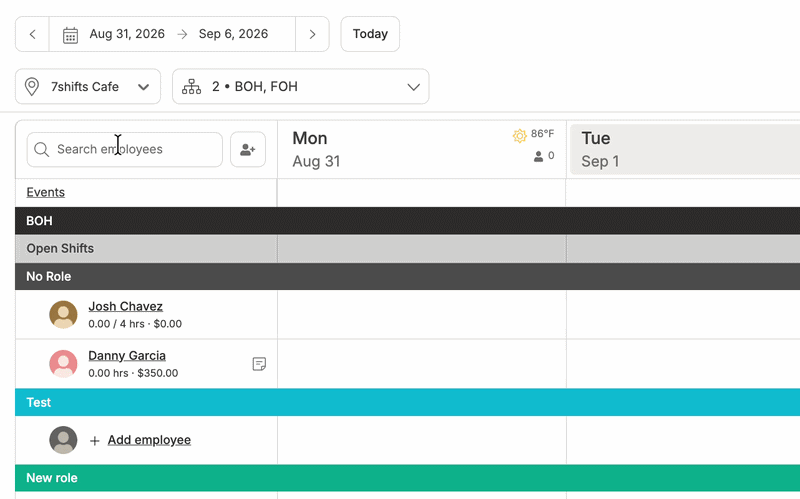Viewport: 800px width, 499px height.
Task: Select the Mon Aug 31 column header
Action: click(422, 149)
